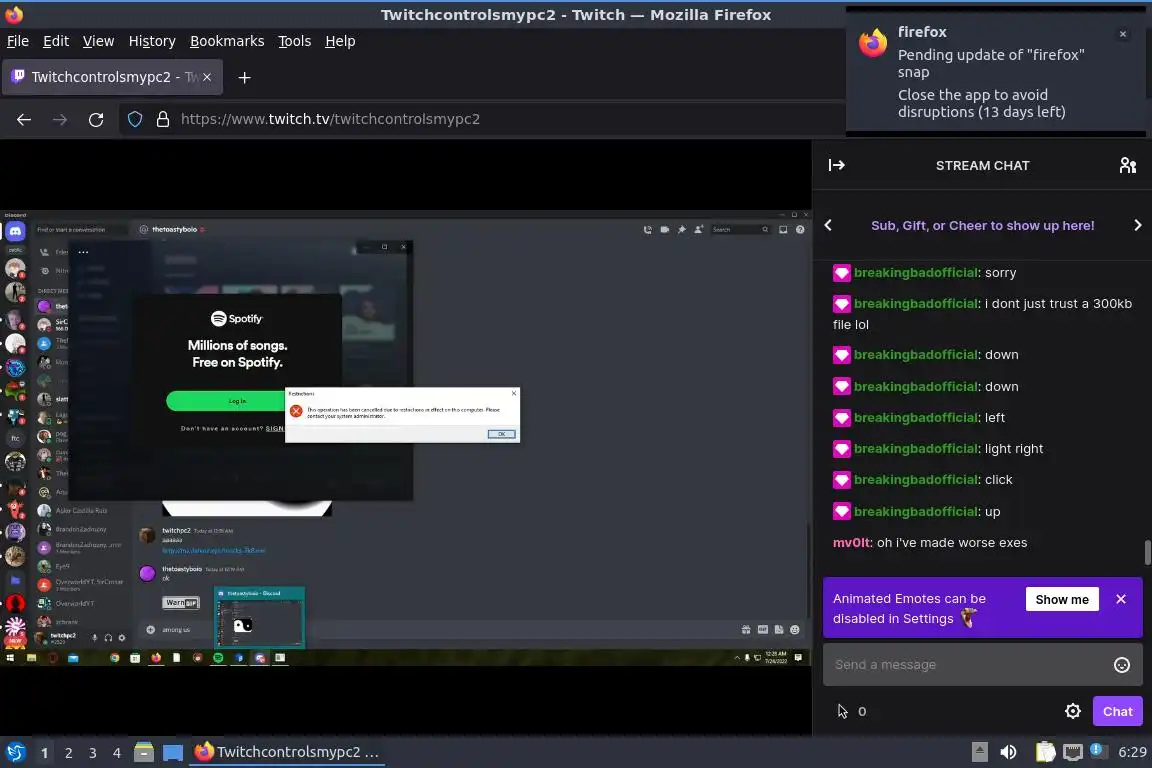
Task: Open the file manager from taskbar
Action: [x=144, y=752]
